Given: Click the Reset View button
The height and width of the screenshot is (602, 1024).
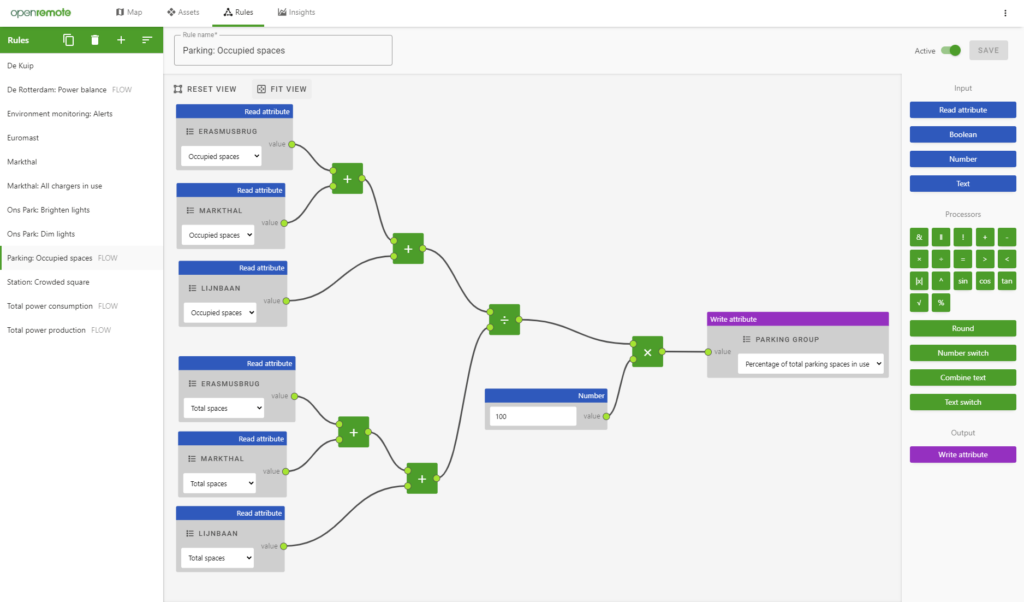Looking at the screenshot, I should pos(205,89).
